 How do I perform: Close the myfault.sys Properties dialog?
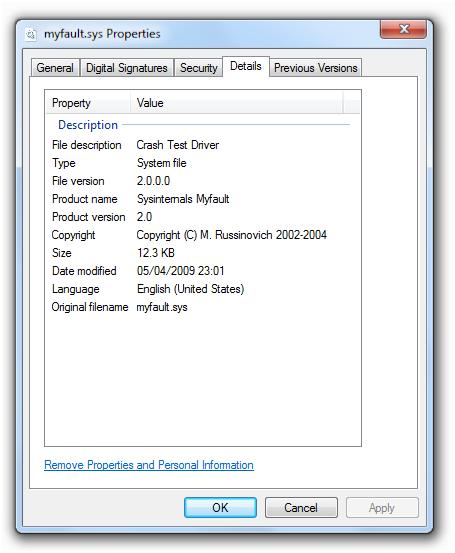click(x=403, y=29)
